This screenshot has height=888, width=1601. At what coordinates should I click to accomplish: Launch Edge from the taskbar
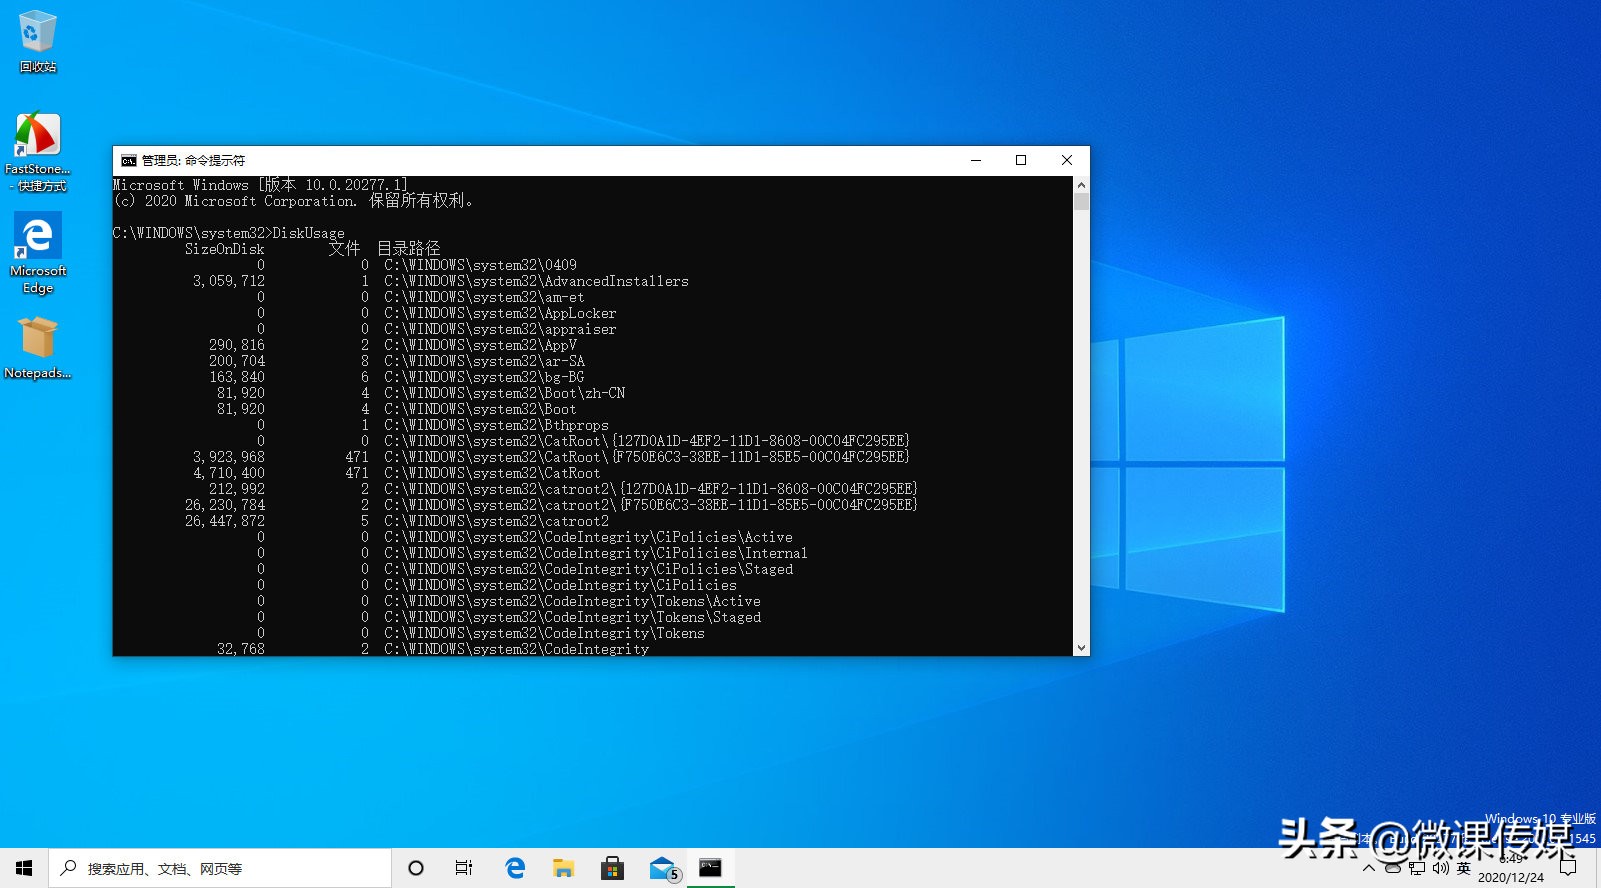(x=515, y=868)
